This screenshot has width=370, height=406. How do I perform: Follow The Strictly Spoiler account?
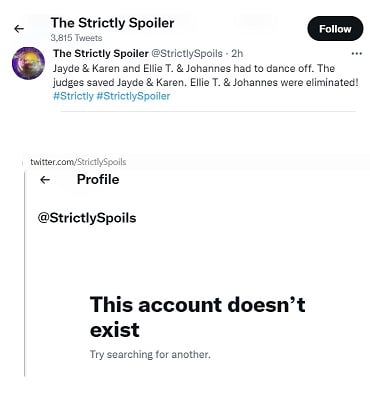coord(335,29)
